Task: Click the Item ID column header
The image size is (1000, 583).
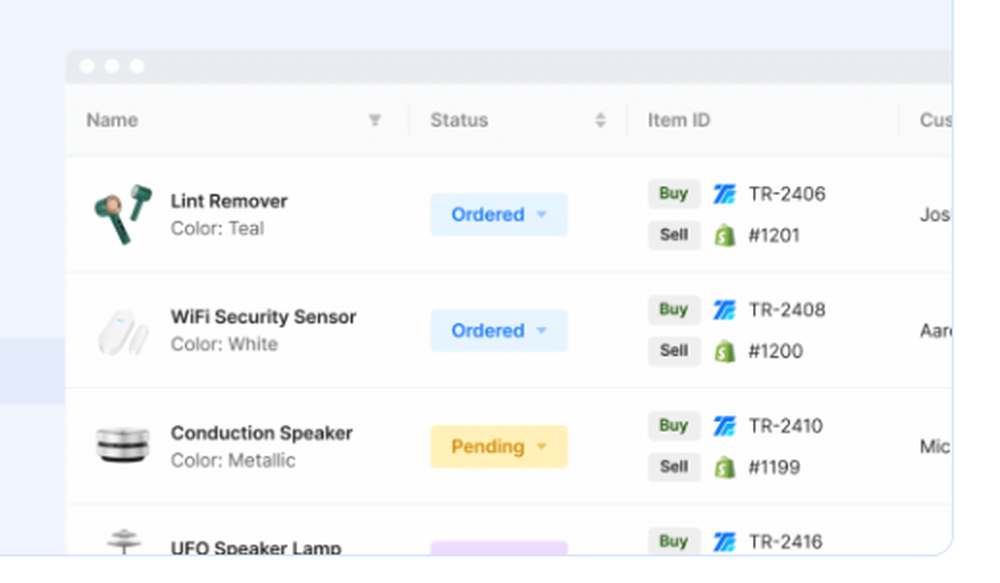Action: coord(679,120)
